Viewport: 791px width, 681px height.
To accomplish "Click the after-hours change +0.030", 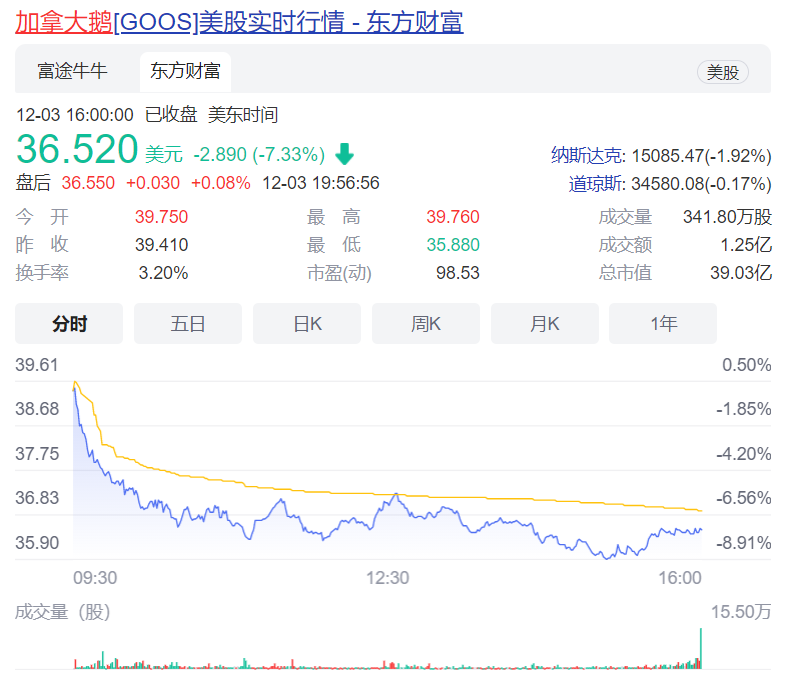I will pyautogui.click(x=153, y=183).
